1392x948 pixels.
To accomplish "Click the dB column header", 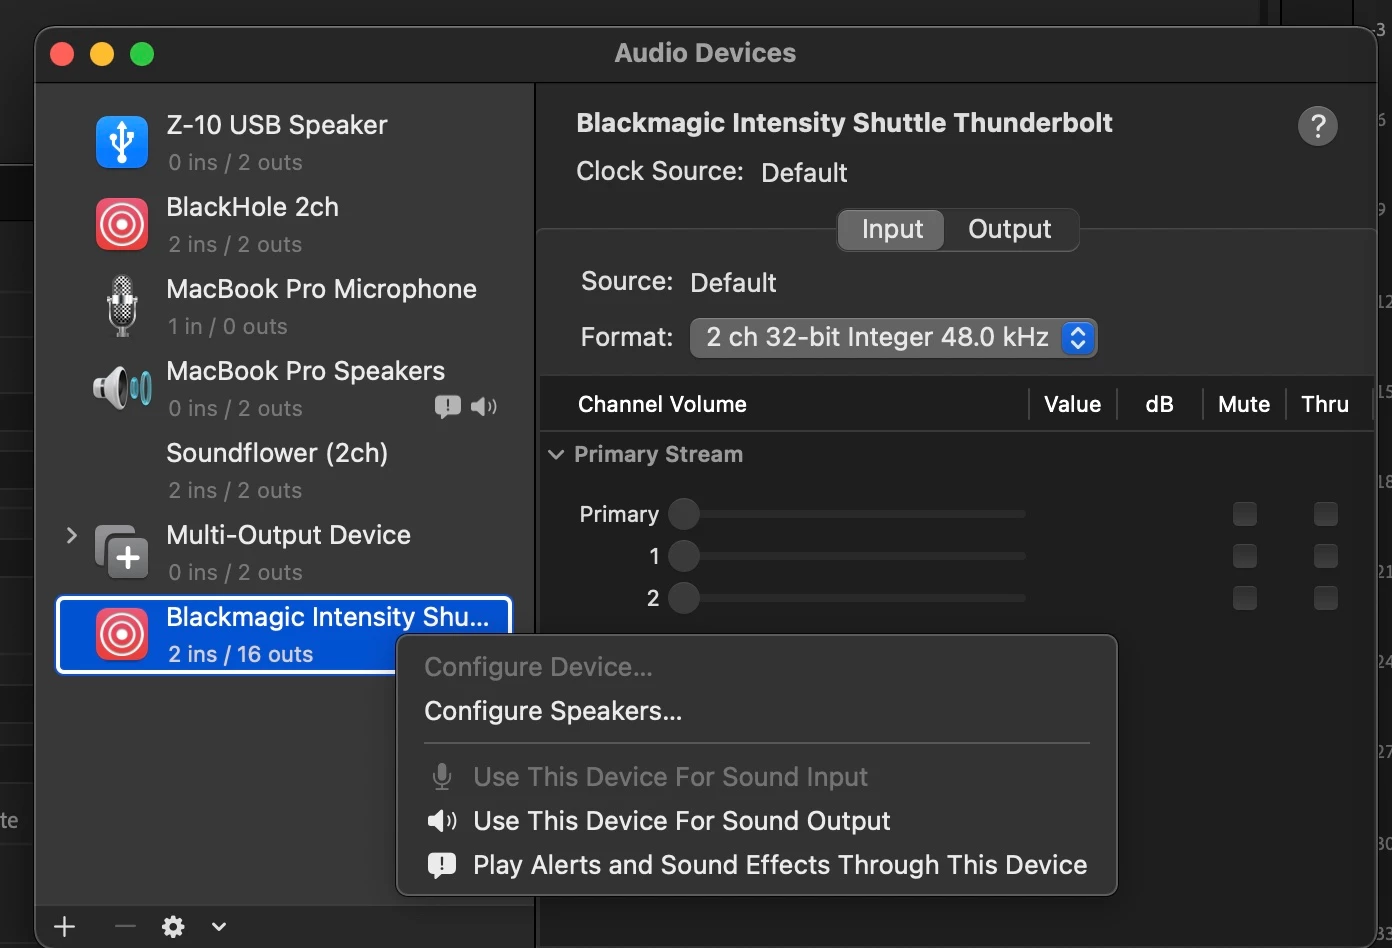I will point(1159,404).
